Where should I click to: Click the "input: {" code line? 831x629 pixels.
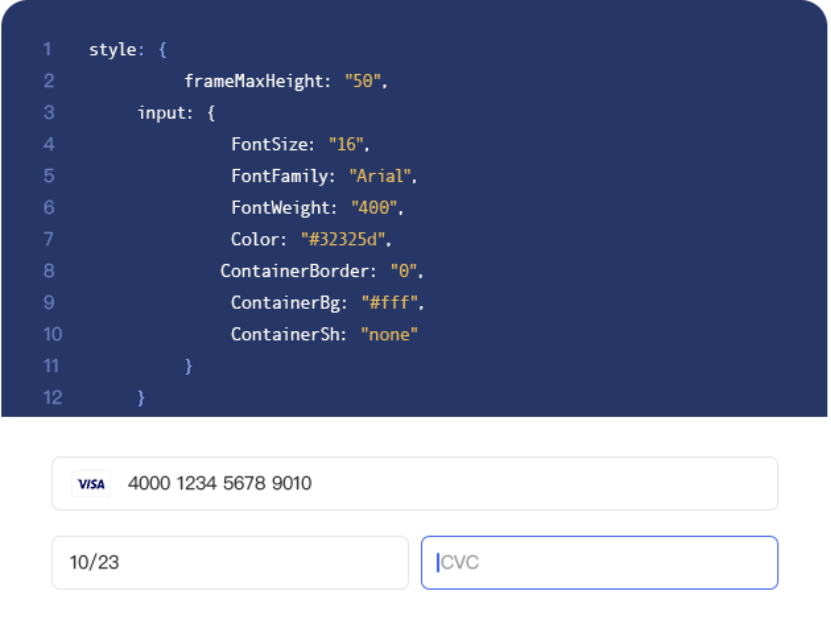(x=176, y=113)
